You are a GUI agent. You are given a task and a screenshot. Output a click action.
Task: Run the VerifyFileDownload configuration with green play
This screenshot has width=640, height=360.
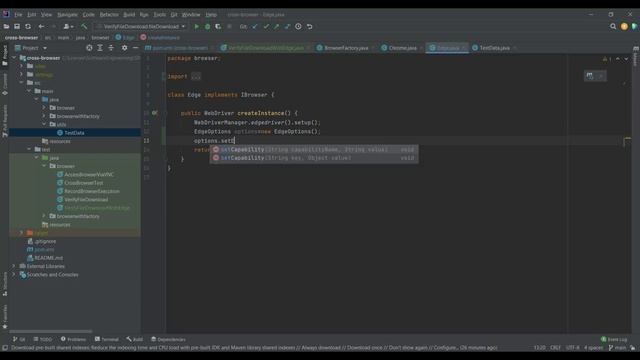click(196, 27)
